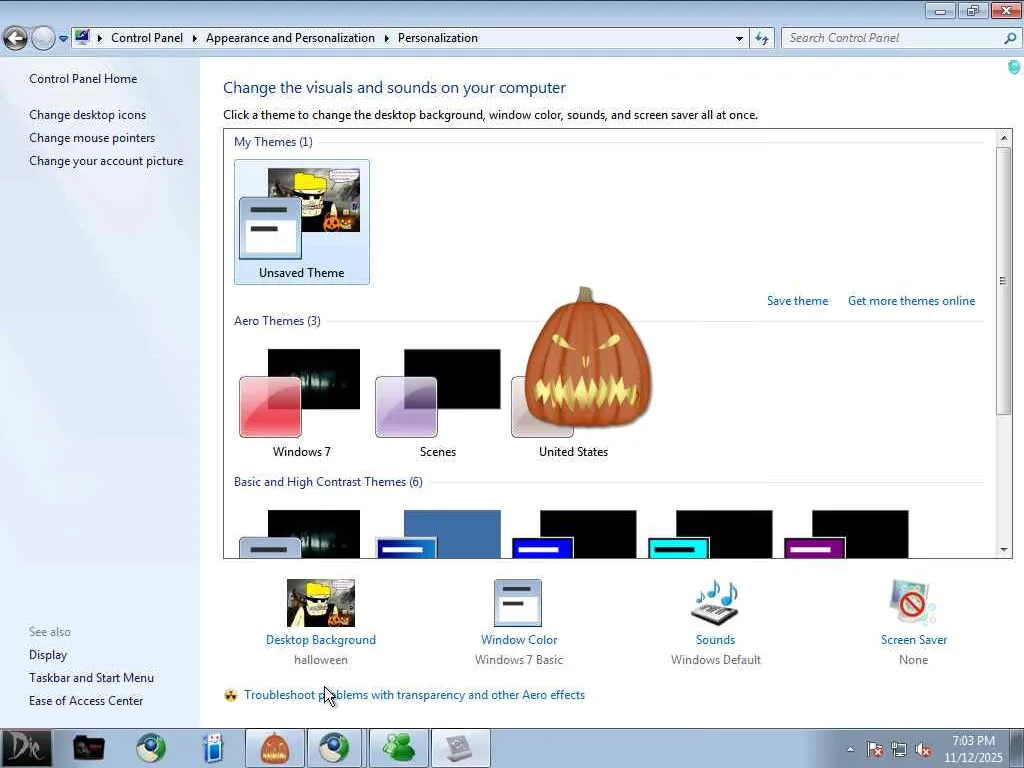This screenshot has width=1024, height=768.
Task: Select Personalization breadcrumb
Action: [x=438, y=38]
